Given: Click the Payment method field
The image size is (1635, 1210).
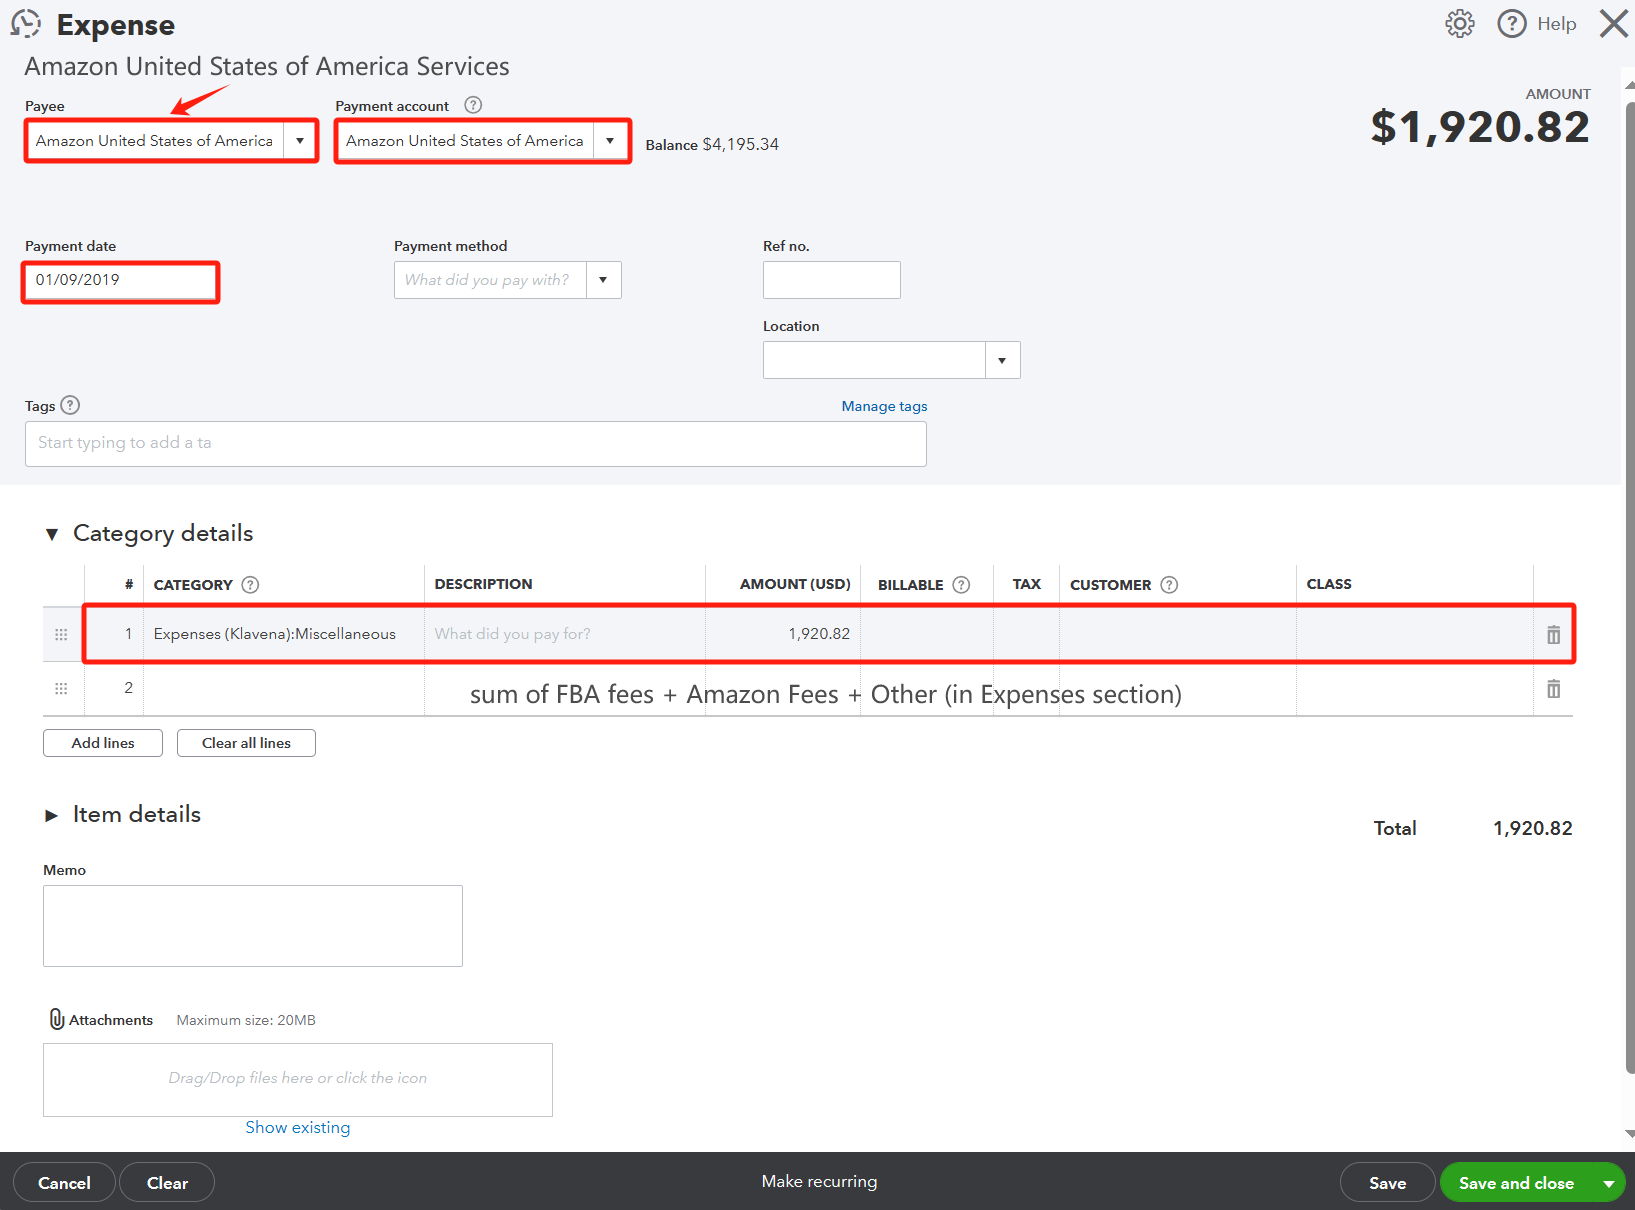Looking at the screenshot, I should (x=490, y=280).
